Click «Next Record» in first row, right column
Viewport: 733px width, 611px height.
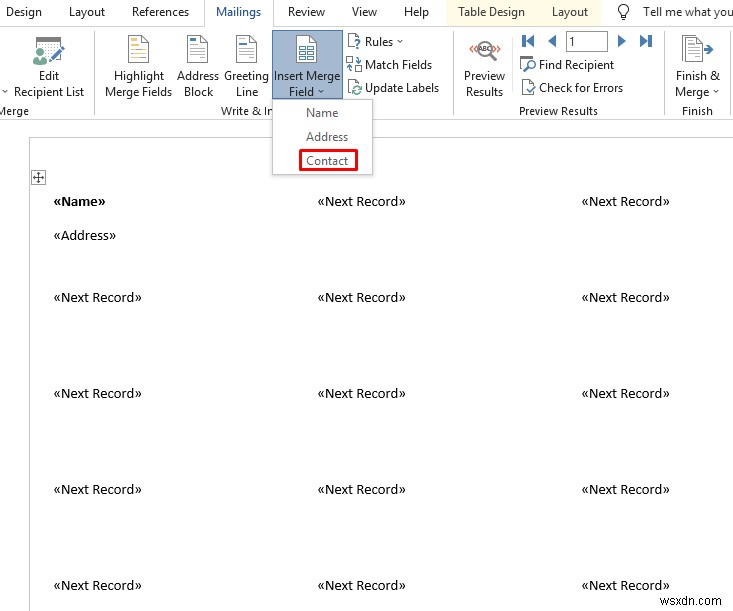(x=625, y=201)
